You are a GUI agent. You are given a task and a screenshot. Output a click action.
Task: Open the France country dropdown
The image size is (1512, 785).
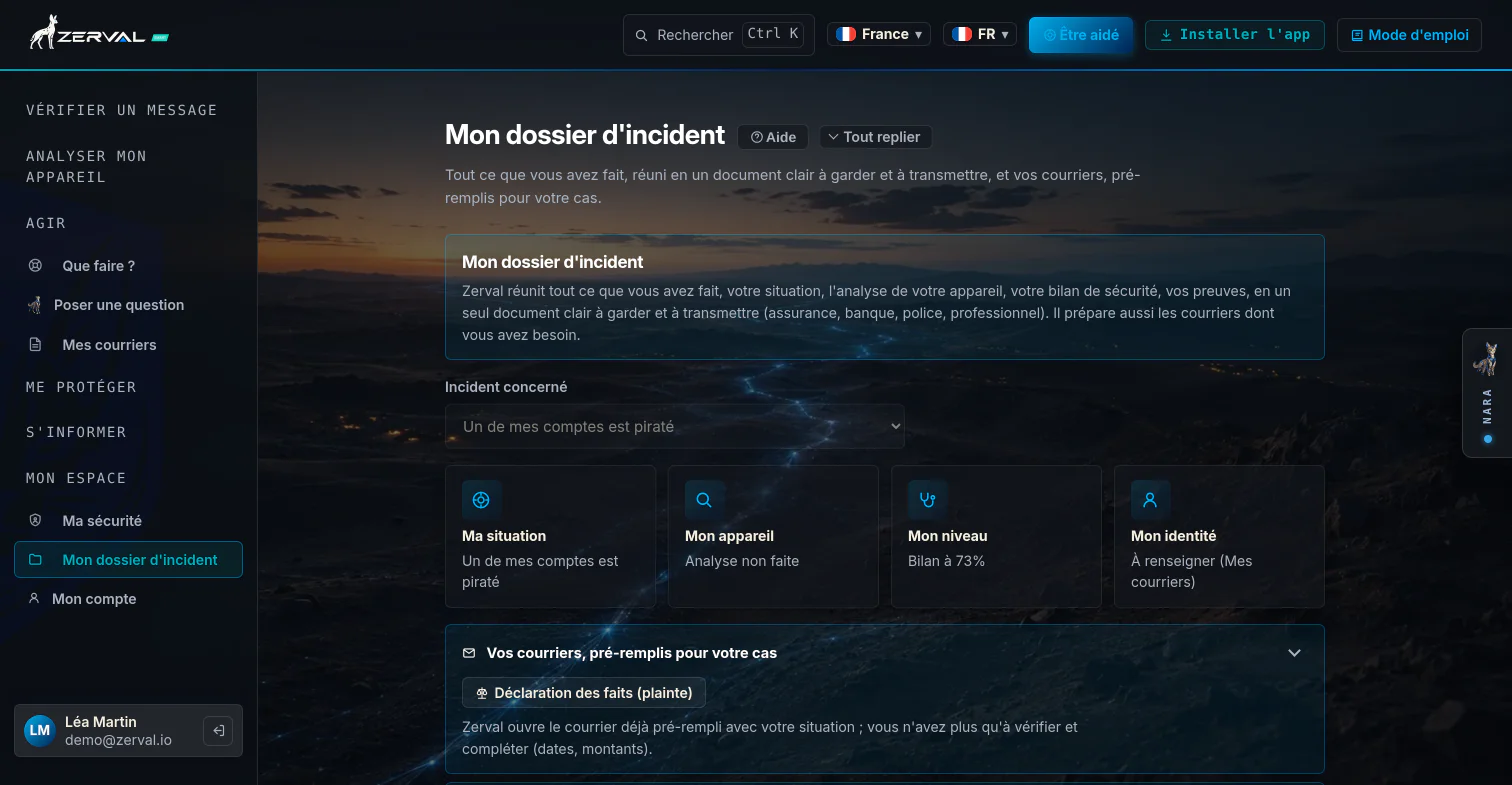click(879, 34)
